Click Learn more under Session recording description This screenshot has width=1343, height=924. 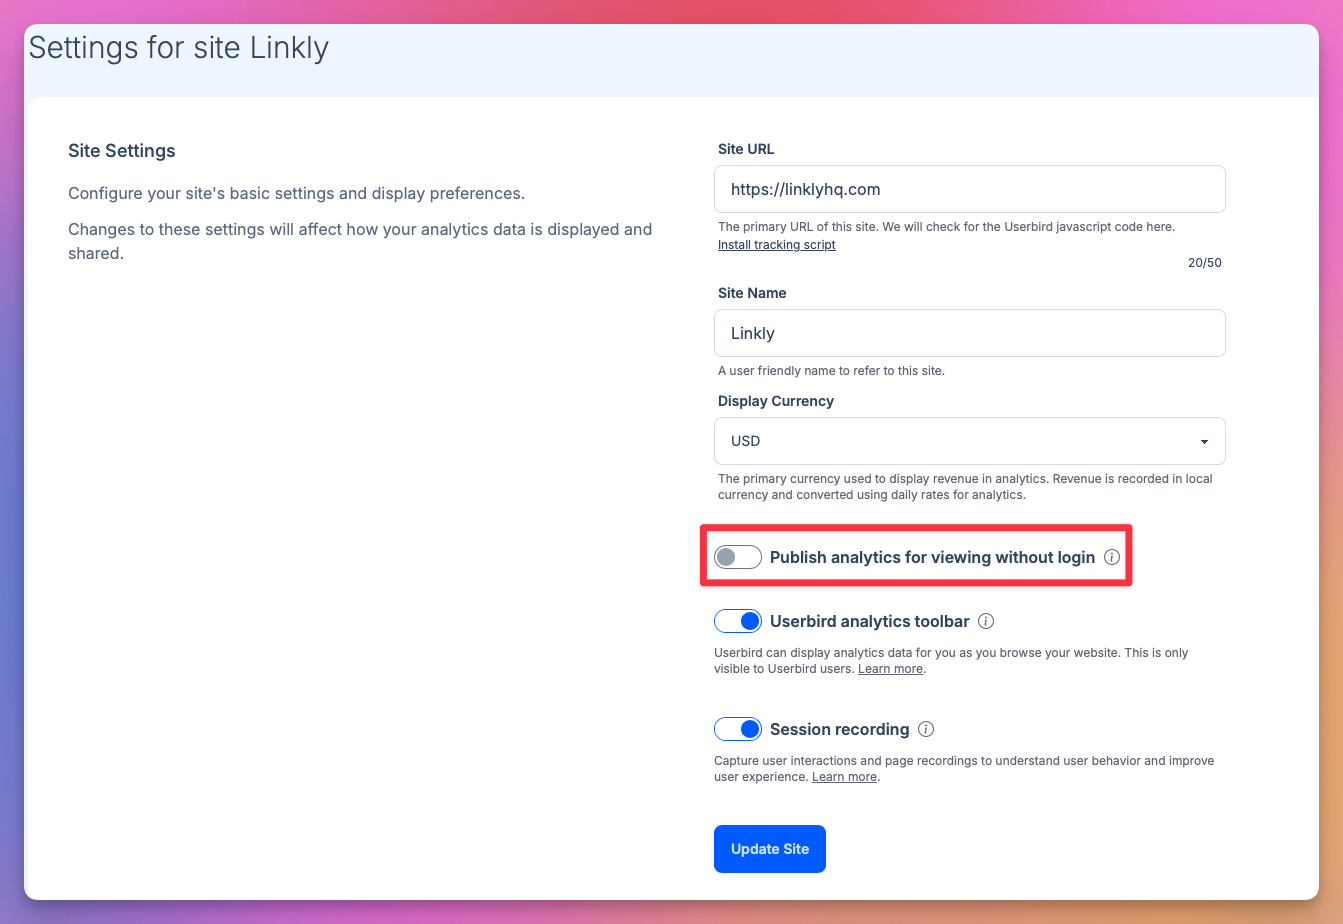[x=843, y=776]
